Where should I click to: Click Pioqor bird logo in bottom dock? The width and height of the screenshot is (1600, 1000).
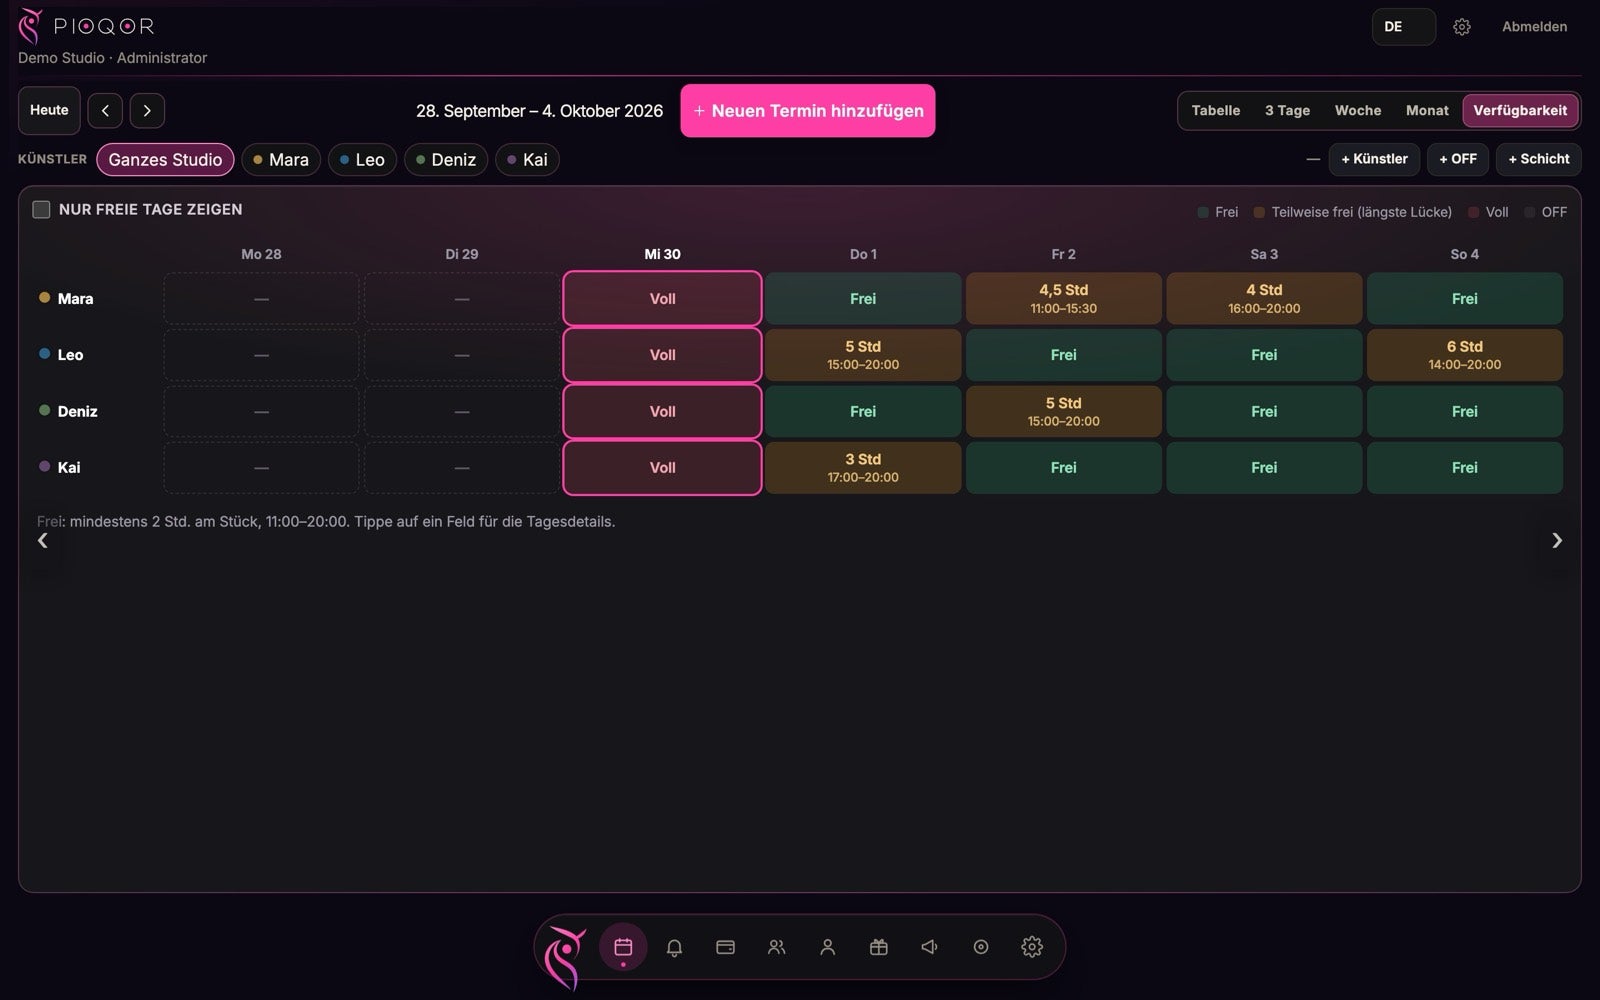(x=565, y=956)
